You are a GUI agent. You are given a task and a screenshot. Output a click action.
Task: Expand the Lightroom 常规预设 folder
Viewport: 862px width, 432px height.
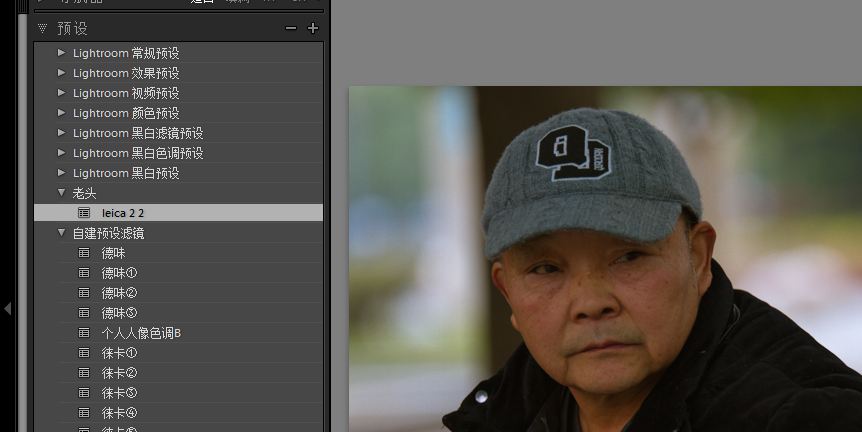62,53
